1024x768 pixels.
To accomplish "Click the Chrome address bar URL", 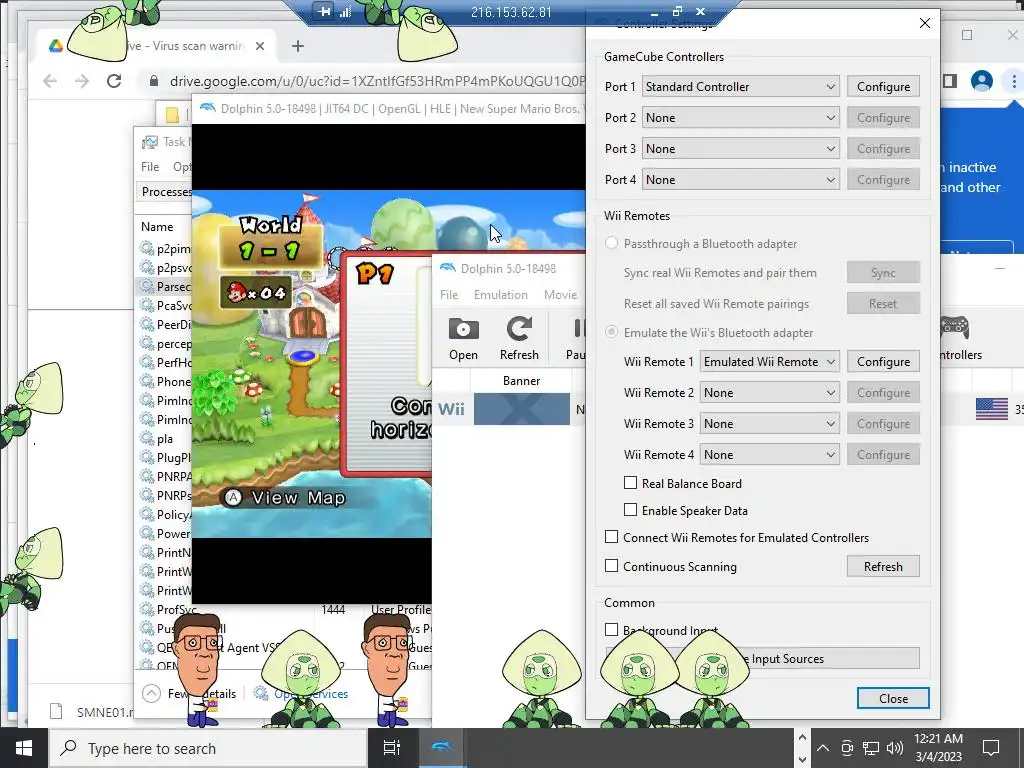I will pos(377,81).
